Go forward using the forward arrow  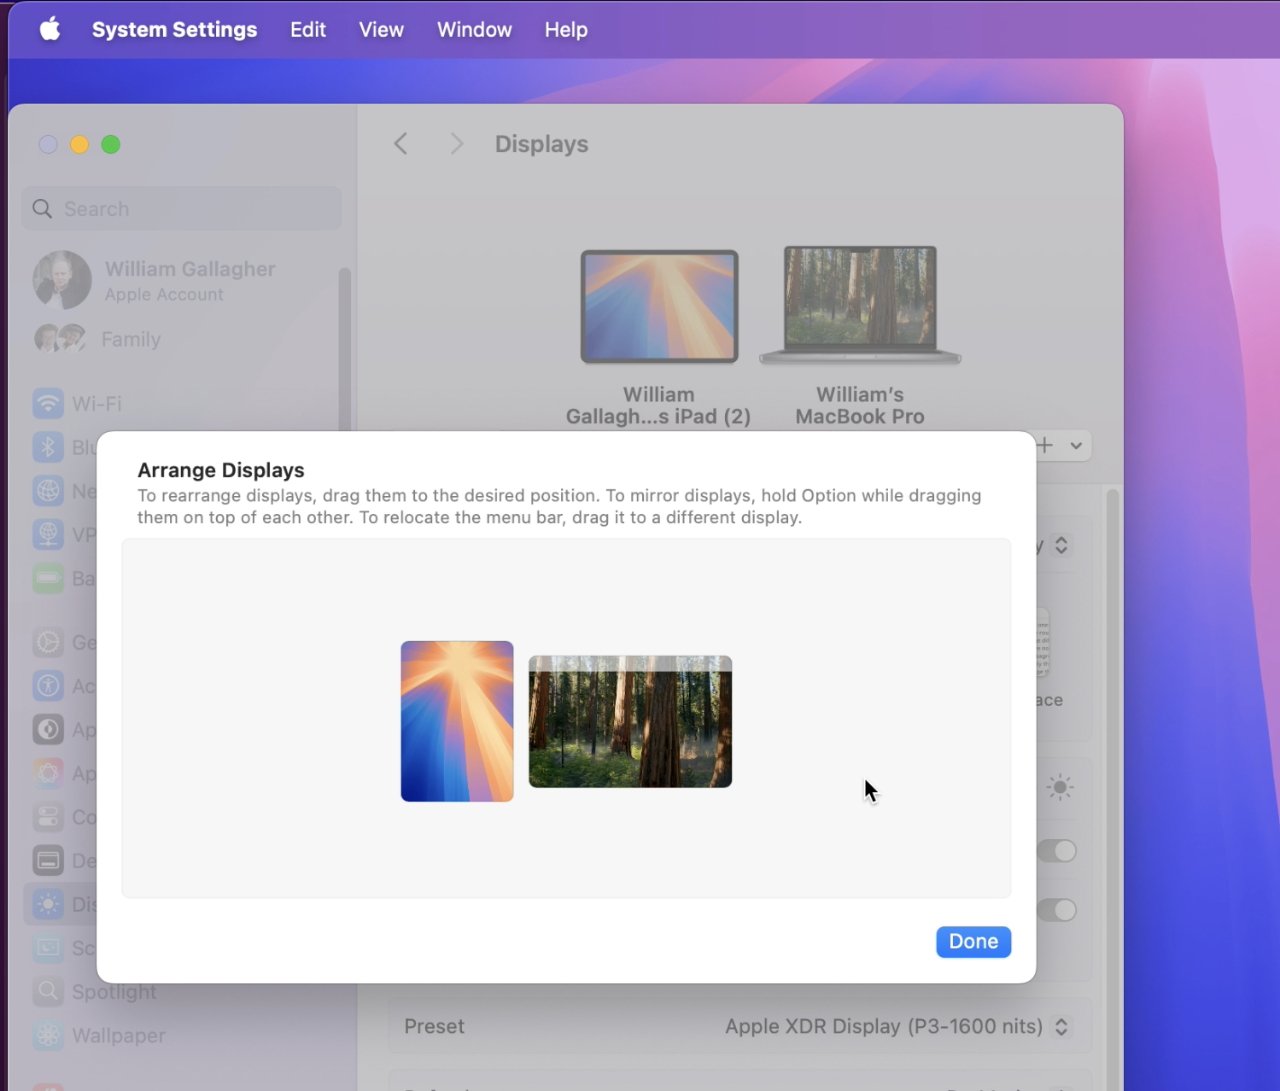pos(457,144)
